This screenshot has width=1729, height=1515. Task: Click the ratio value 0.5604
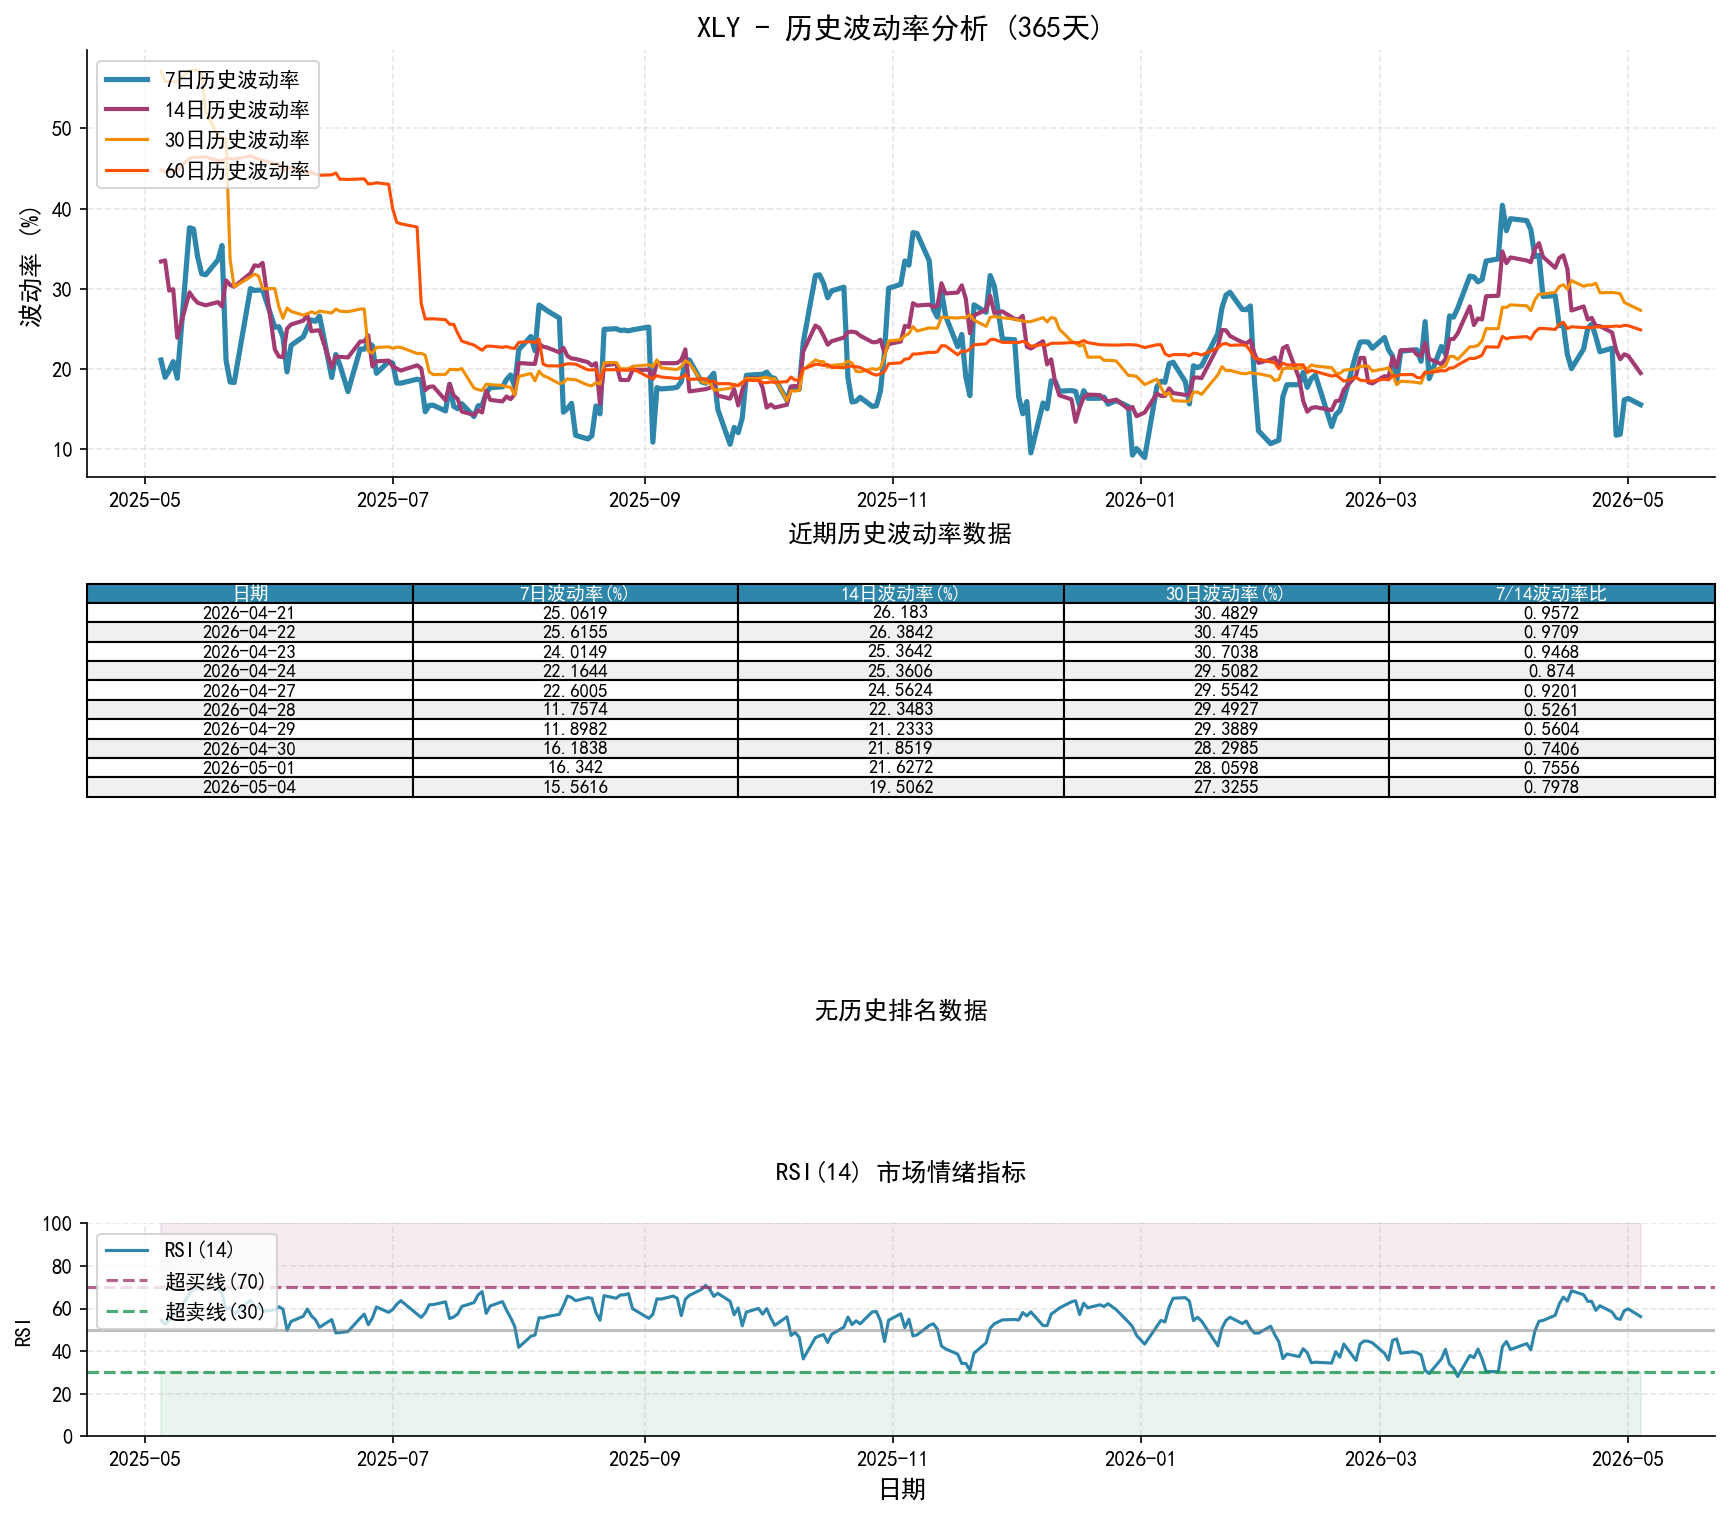tap(1551, 729)
